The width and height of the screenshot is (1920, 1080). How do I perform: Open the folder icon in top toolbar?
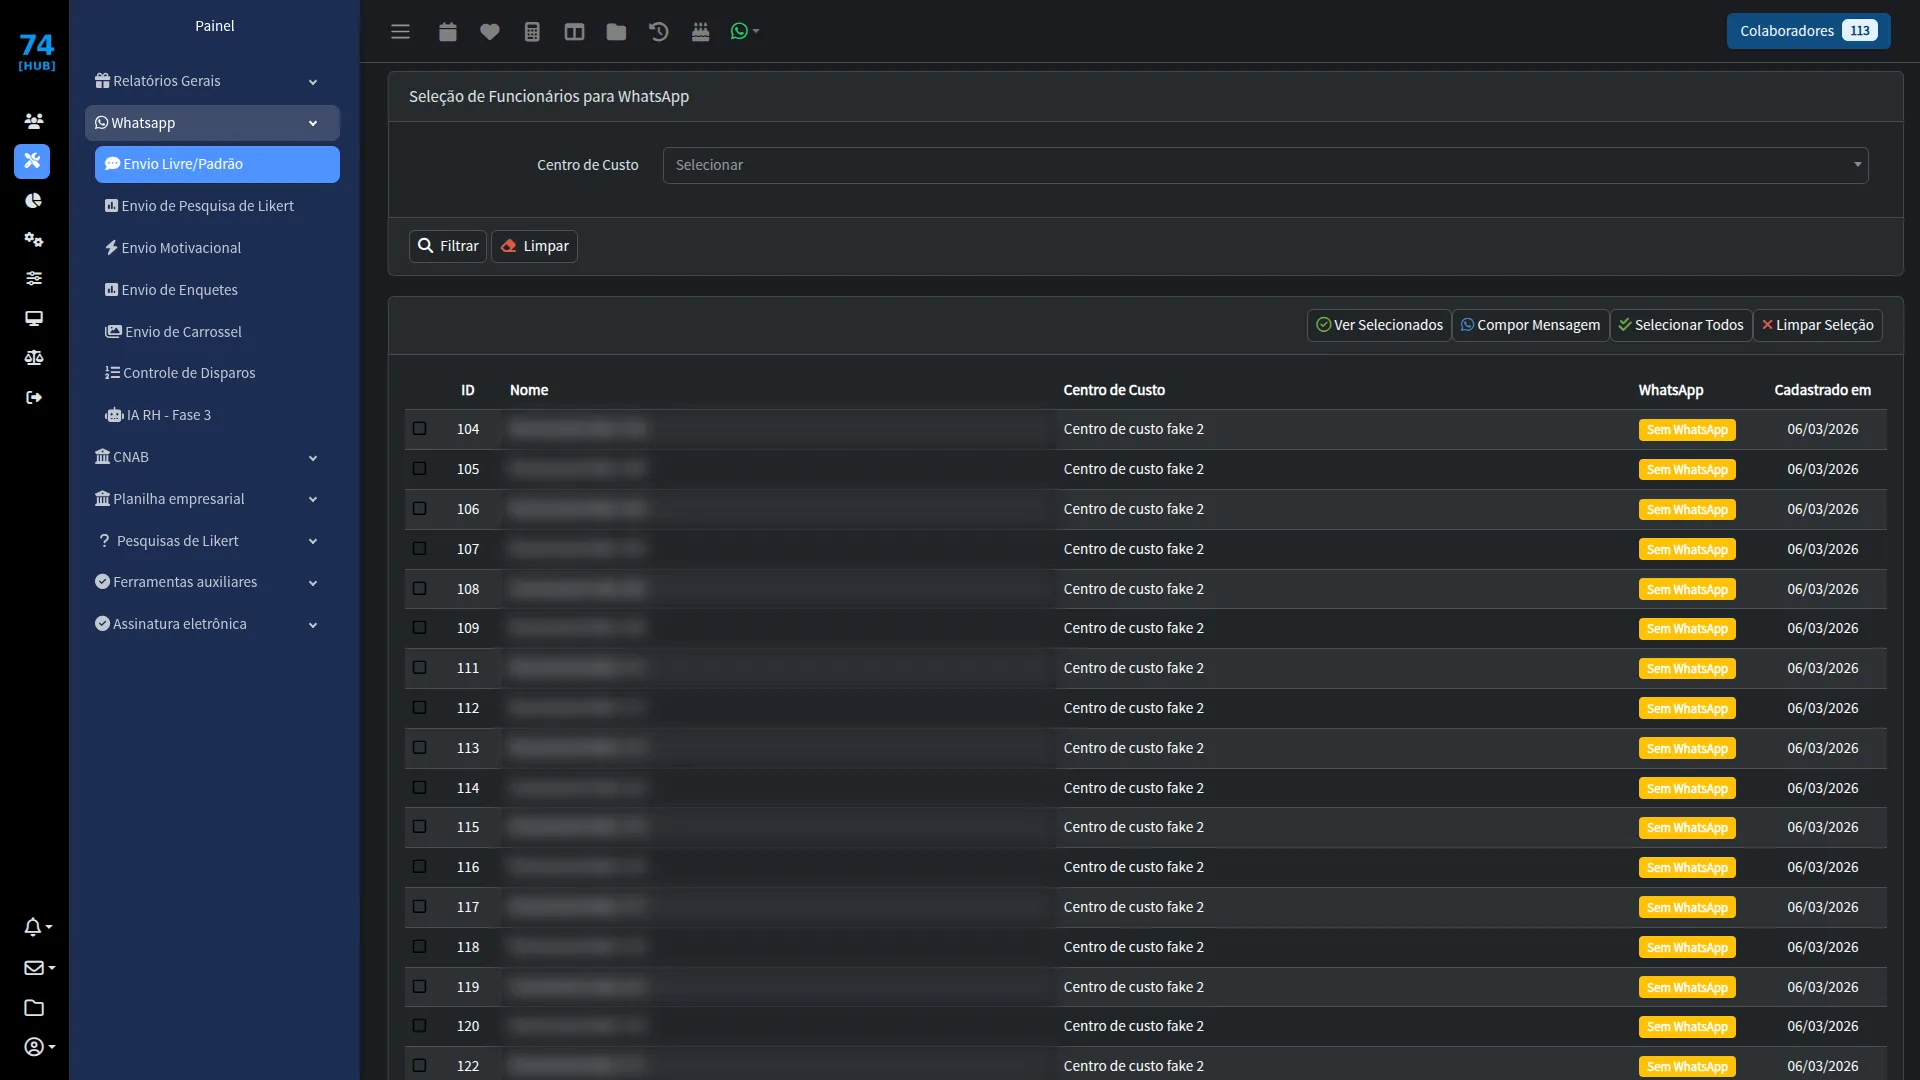[616, 32]
